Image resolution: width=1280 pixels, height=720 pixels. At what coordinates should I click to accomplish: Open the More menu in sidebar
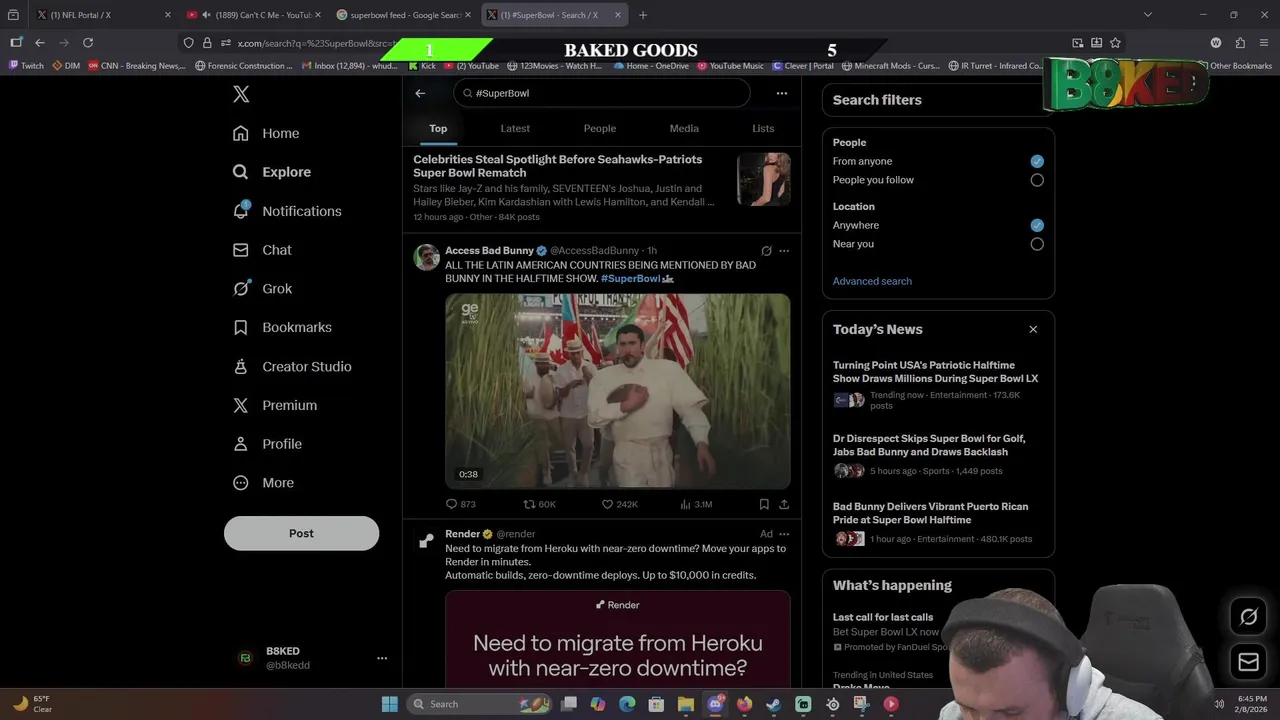[264, 483]
